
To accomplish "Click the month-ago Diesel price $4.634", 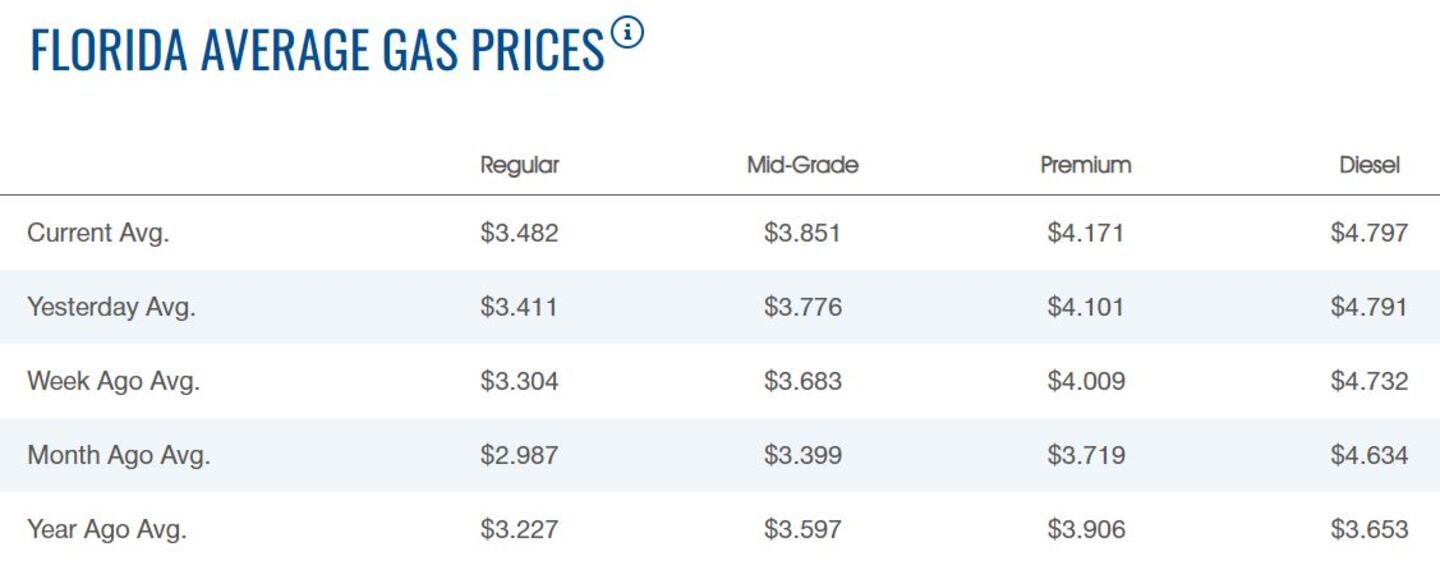I will coord(1369,455).
